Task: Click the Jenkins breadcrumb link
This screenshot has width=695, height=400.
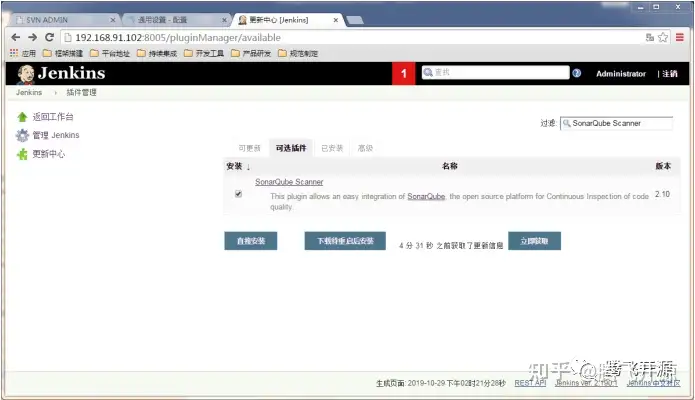Action: click(29, 92)
